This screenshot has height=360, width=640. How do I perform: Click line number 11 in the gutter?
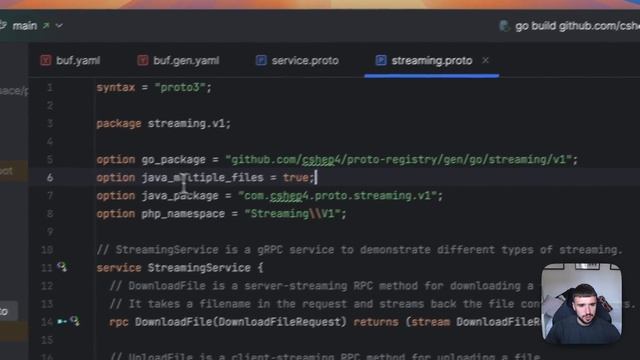pyautogui.click(x=47, y=268)
